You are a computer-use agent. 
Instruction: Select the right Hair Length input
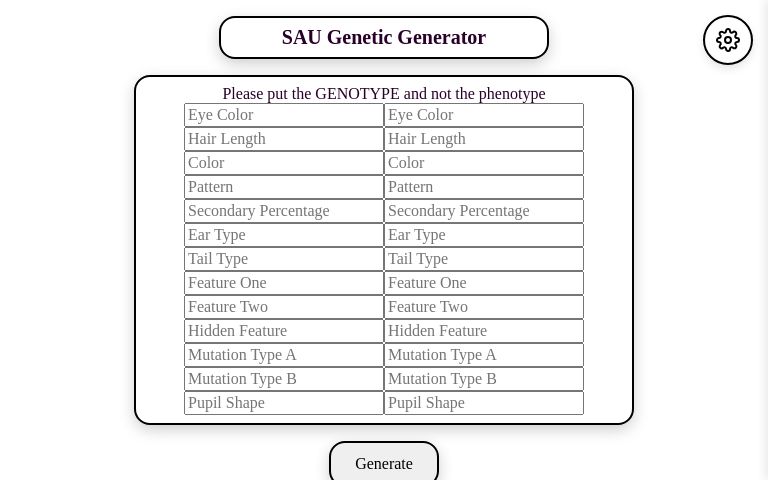tap(484, 139)
